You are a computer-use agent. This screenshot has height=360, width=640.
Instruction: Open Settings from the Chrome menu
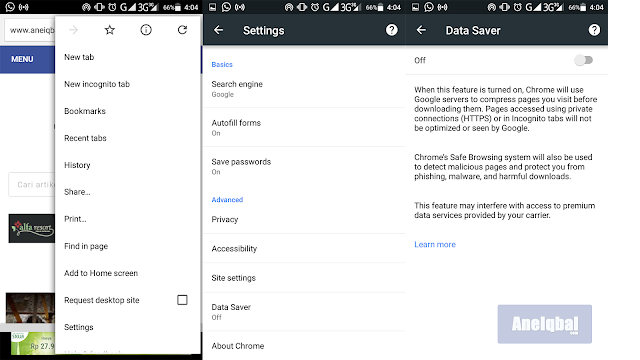tap(127, 327)
